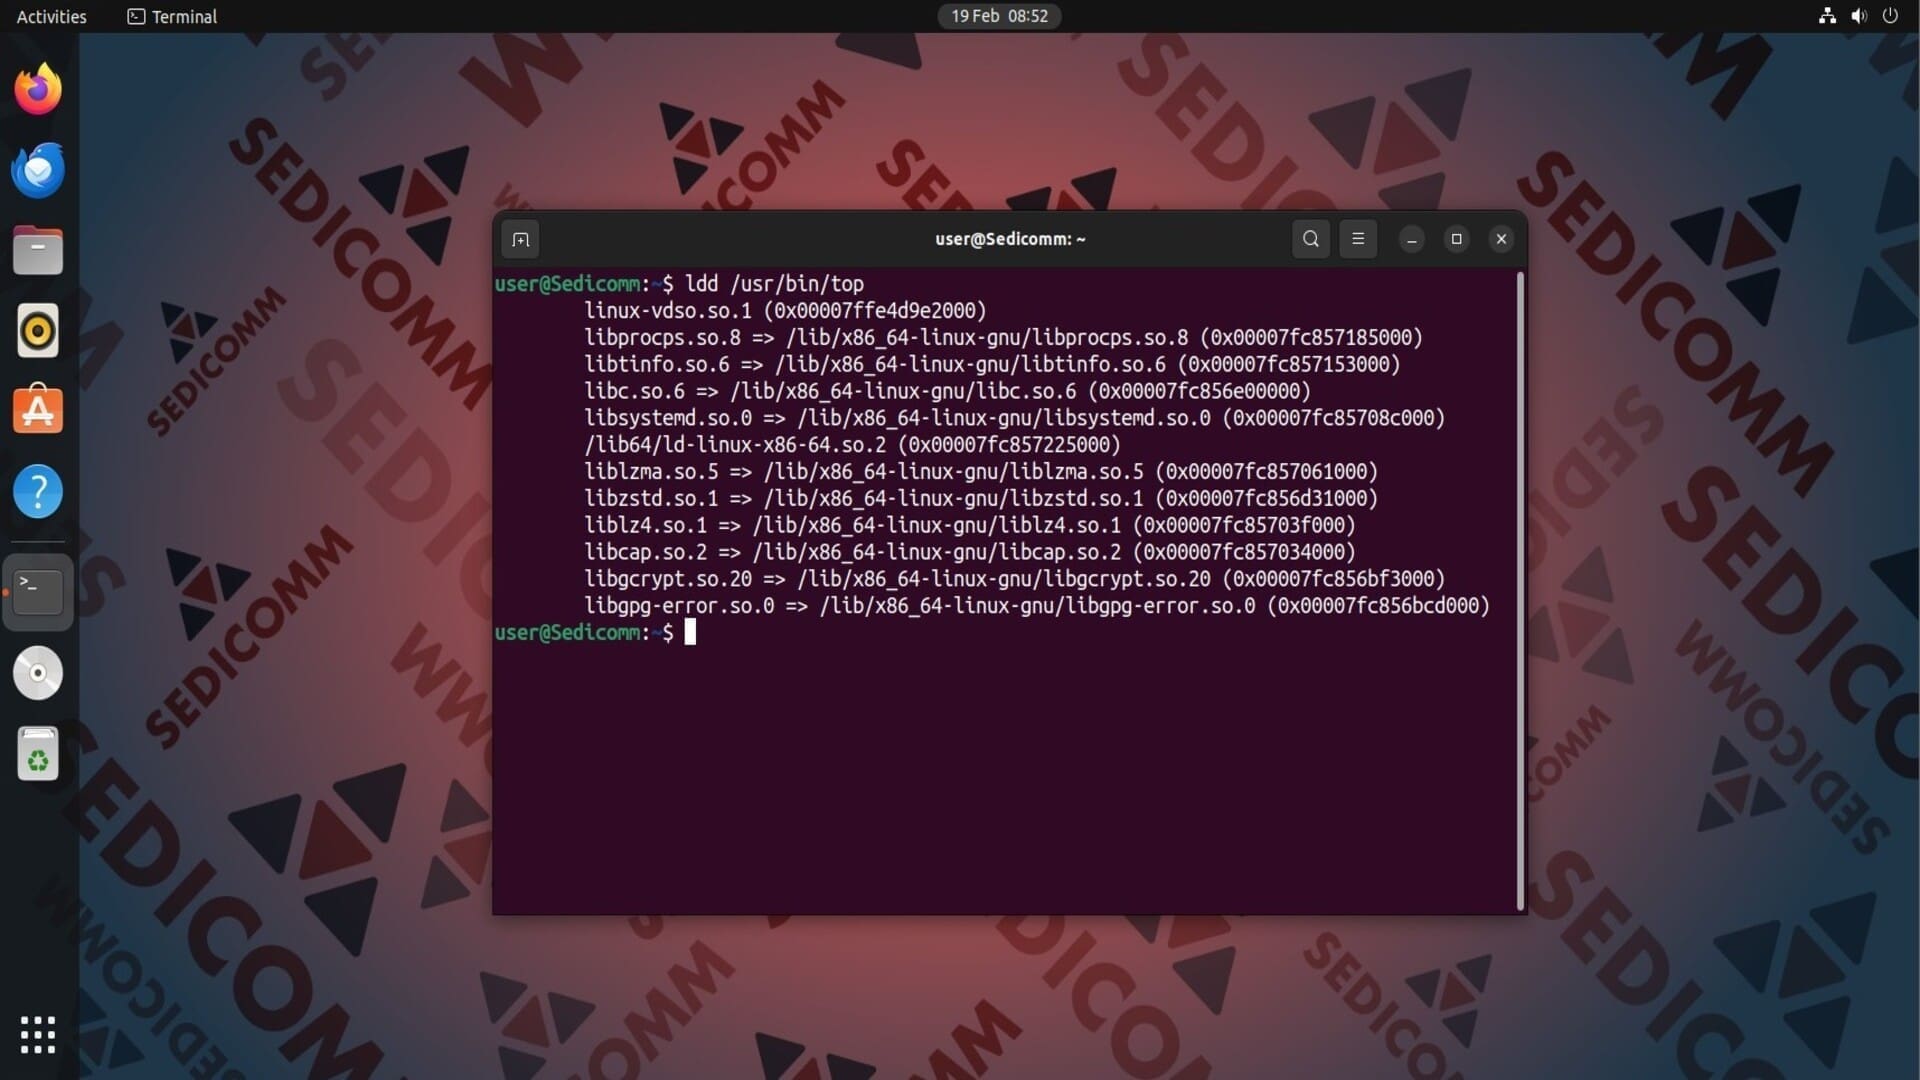Open the volume indicator in the top bar
Viewport: 1920px width, 1080px height.
pos(1859,16)
